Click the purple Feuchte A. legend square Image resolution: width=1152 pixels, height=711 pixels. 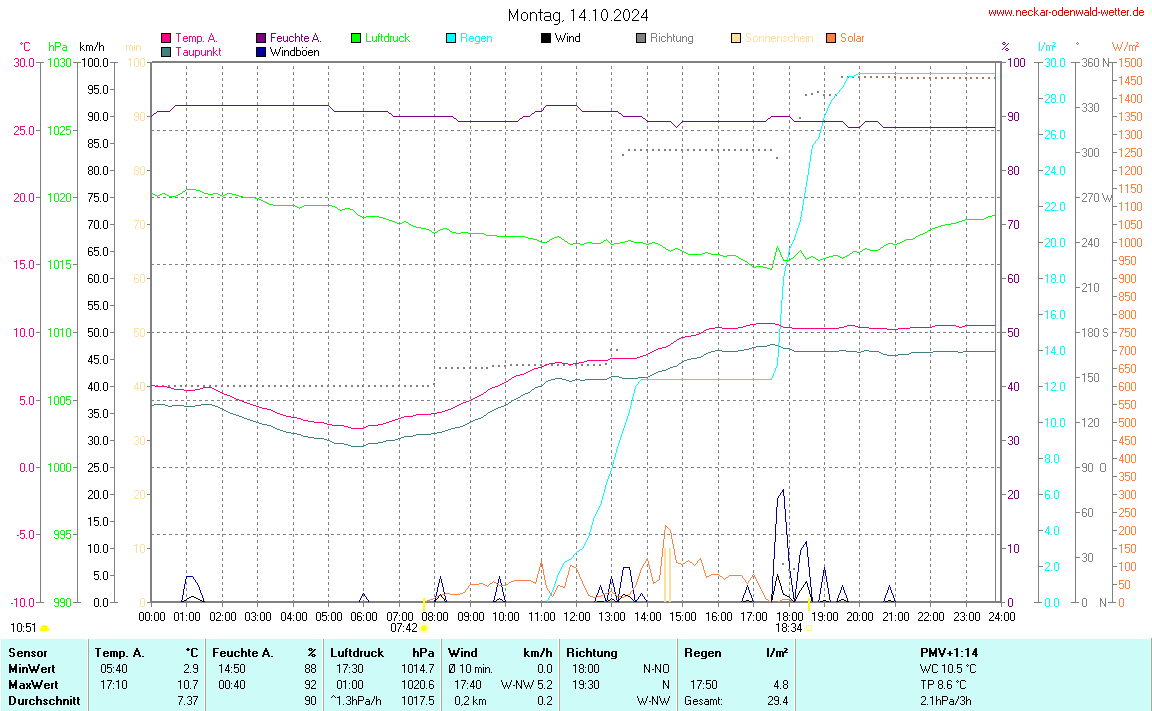(261, 38)
